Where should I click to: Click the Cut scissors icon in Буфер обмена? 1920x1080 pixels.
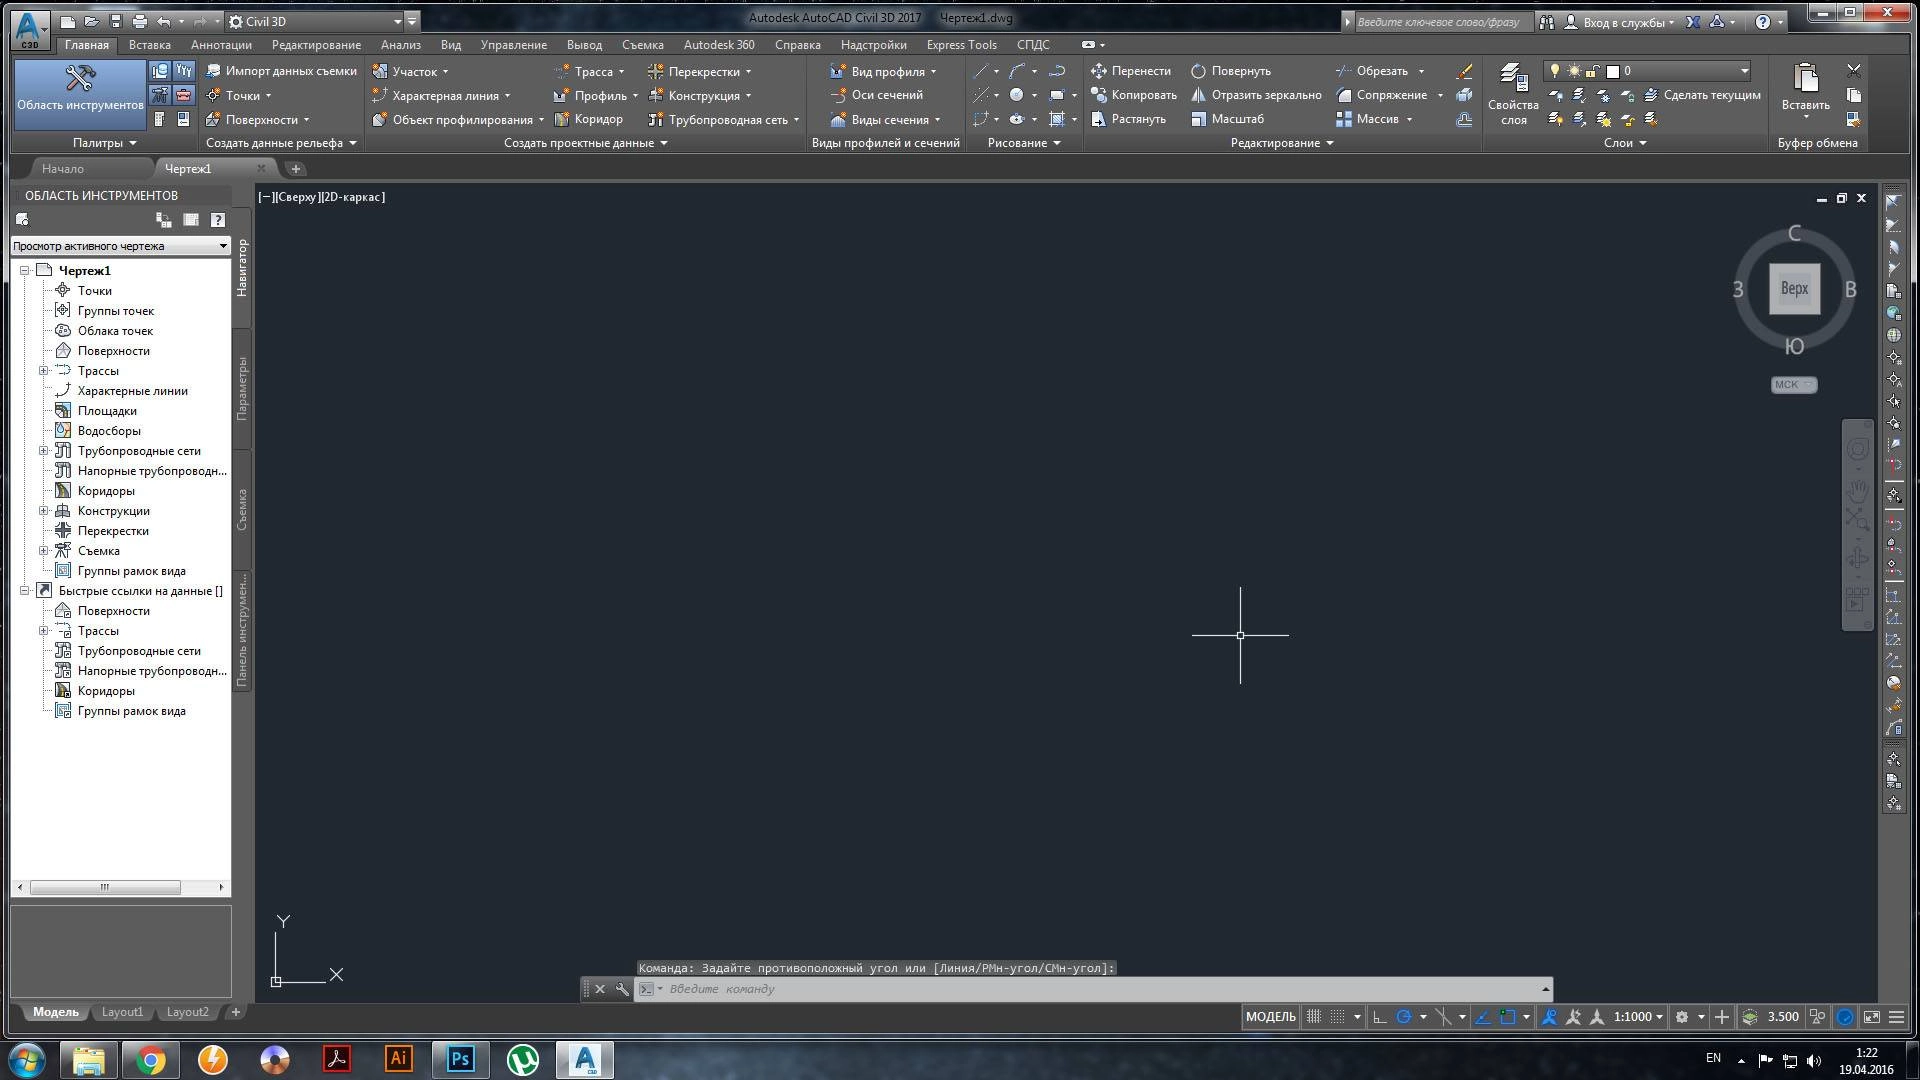point(1853,71)
